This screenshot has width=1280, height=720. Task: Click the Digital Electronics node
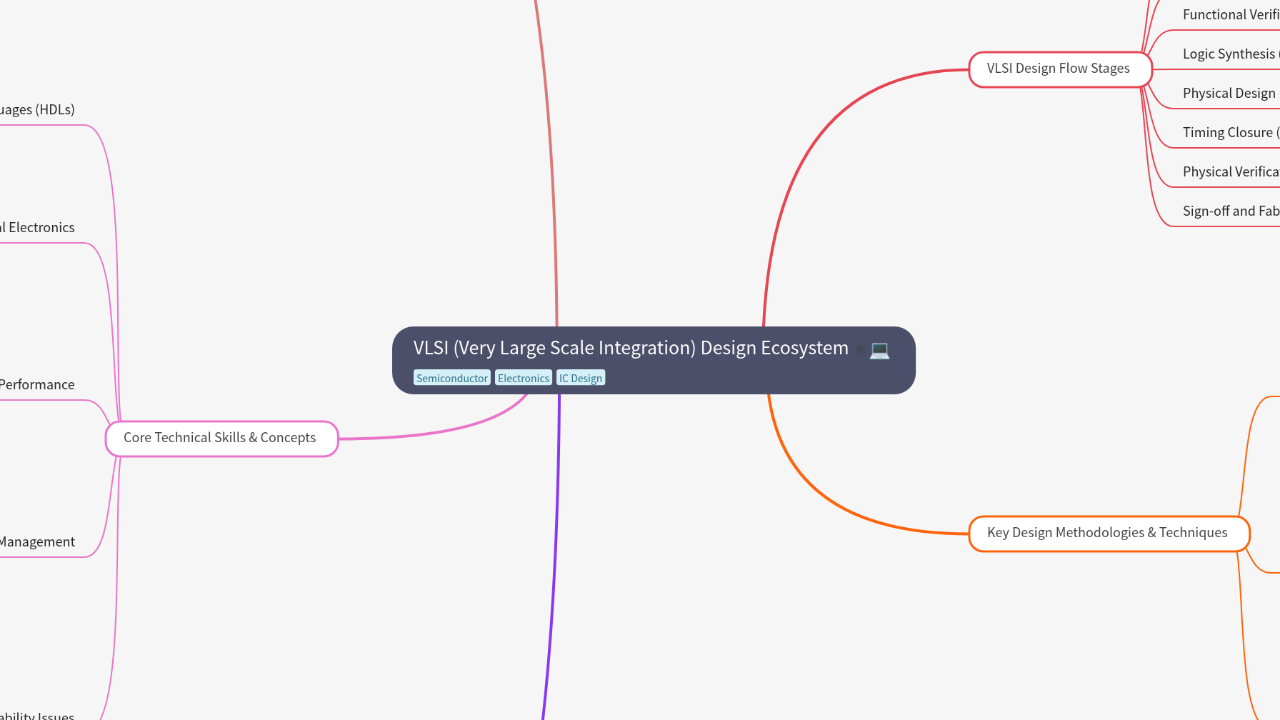pyautogui.click(x=37, y=227)
